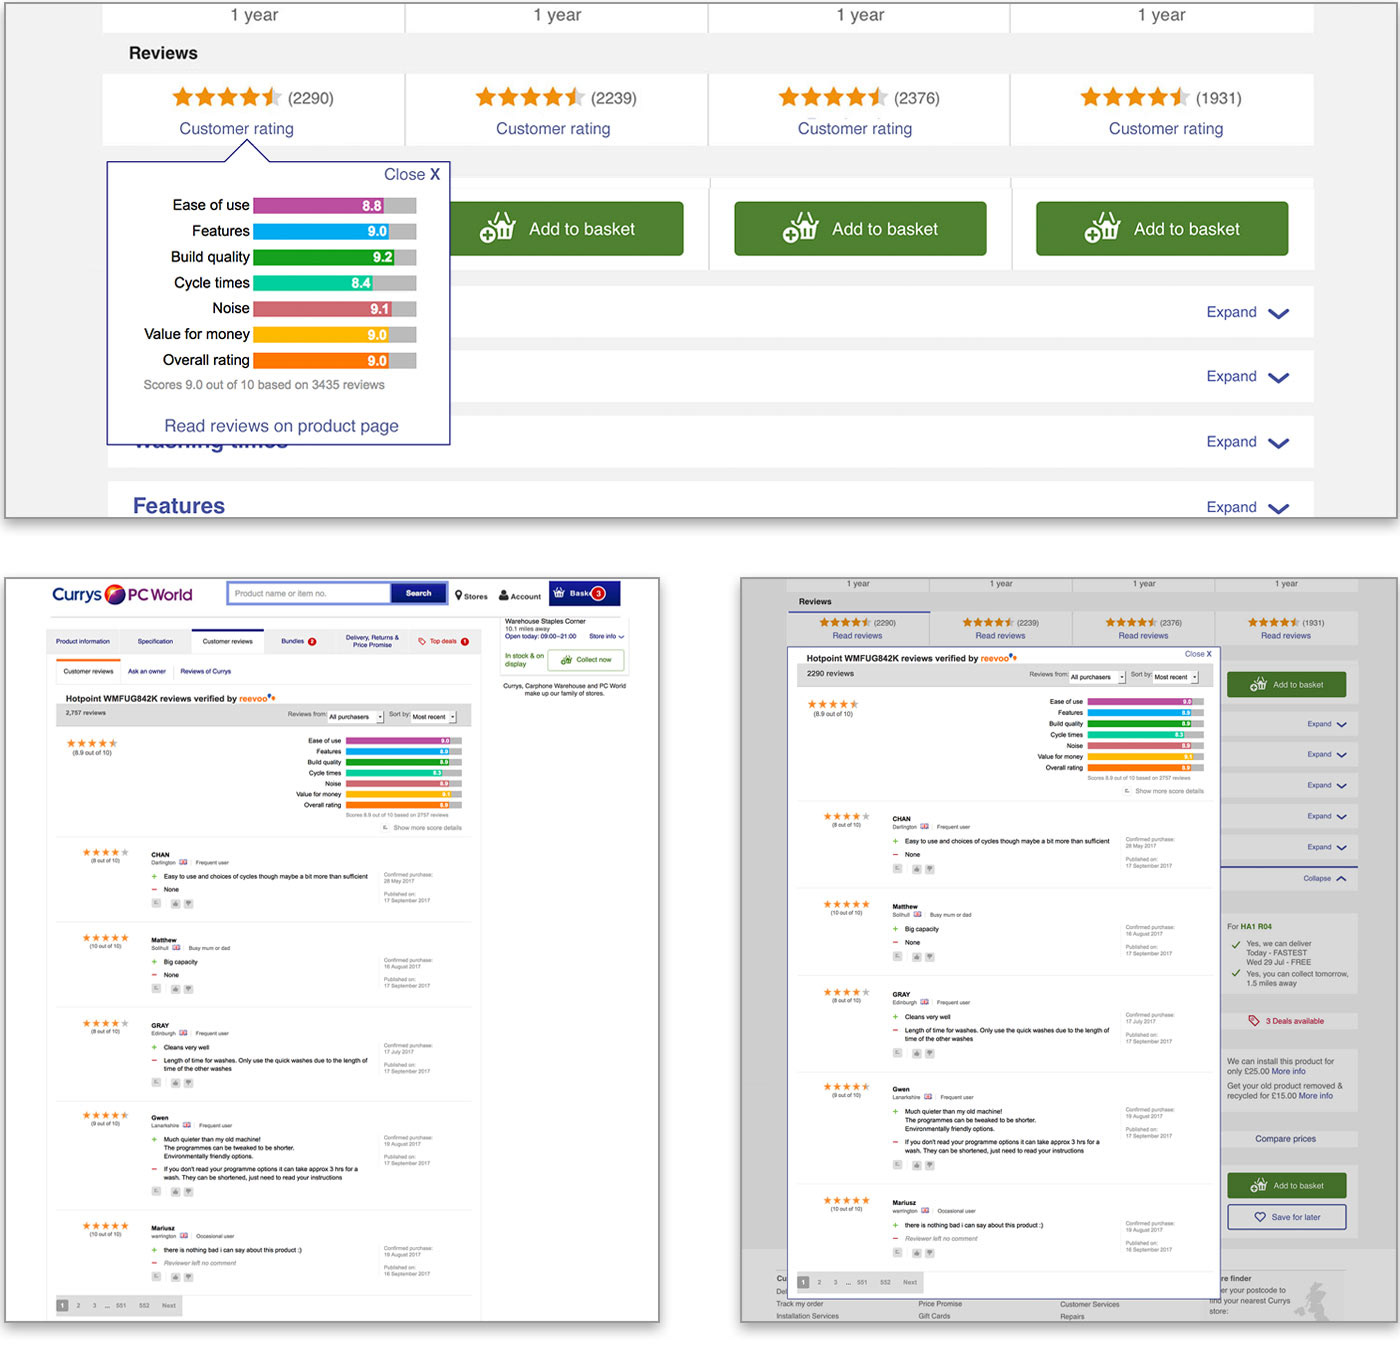1400x1365 pixels.
Task: Thumbs up CHAN's review in the modal
Action: pos(916,869)
